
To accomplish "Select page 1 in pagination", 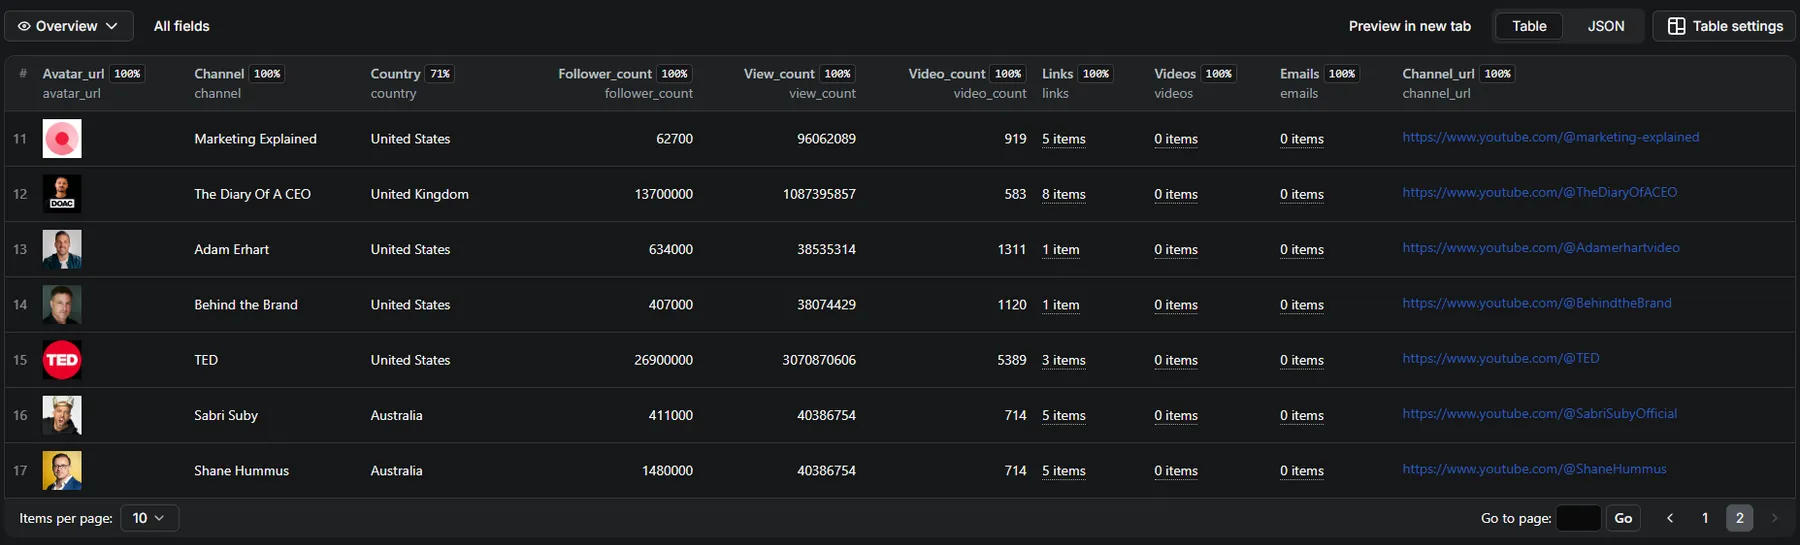I will tap(1705, 518).
